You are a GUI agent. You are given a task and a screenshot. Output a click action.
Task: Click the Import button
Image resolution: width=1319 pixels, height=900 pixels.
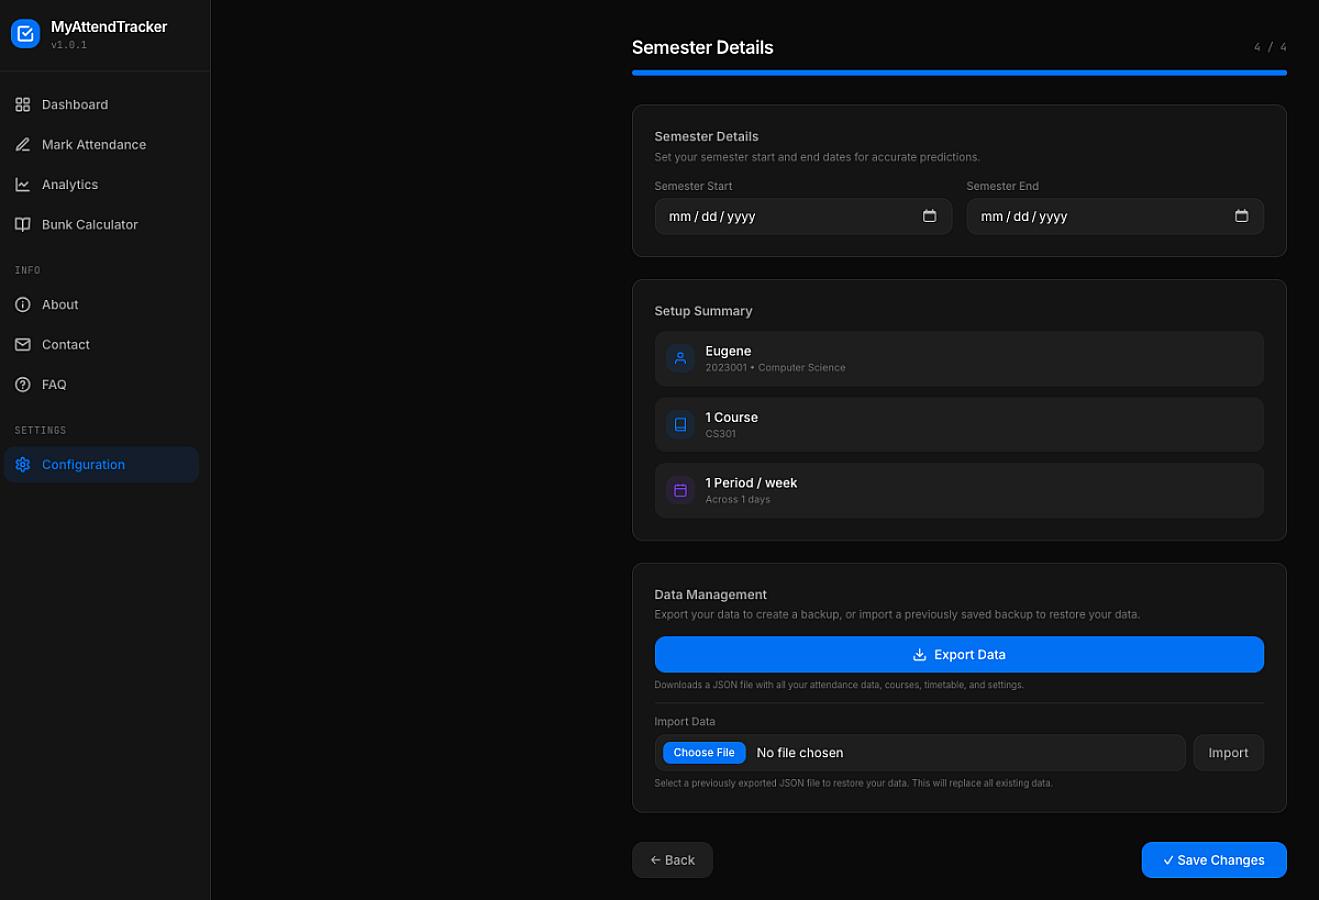point(1228,752)
